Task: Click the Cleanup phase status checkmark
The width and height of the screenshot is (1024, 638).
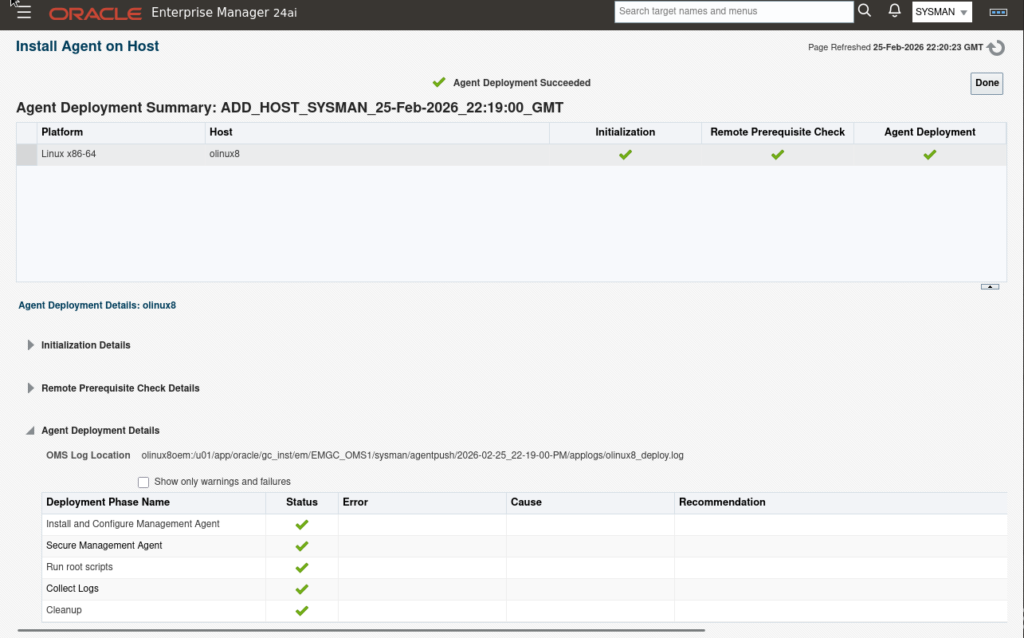Action: click(x=302, y=610)
